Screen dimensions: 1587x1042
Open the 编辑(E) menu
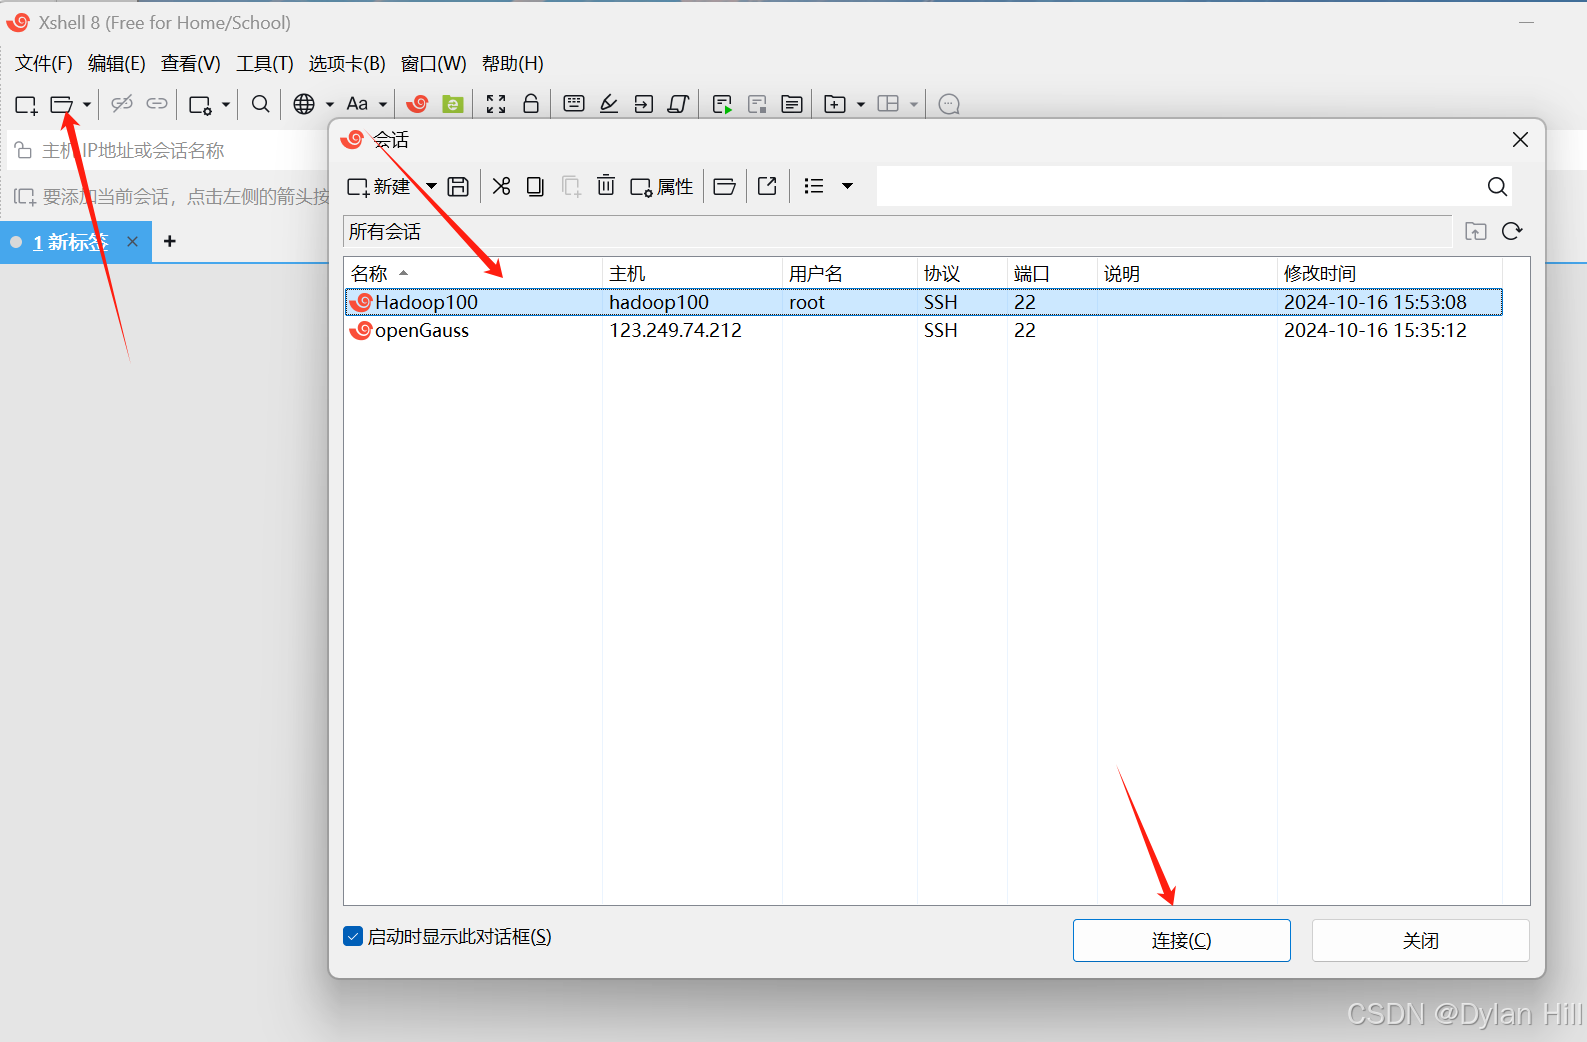coord(117,64)
